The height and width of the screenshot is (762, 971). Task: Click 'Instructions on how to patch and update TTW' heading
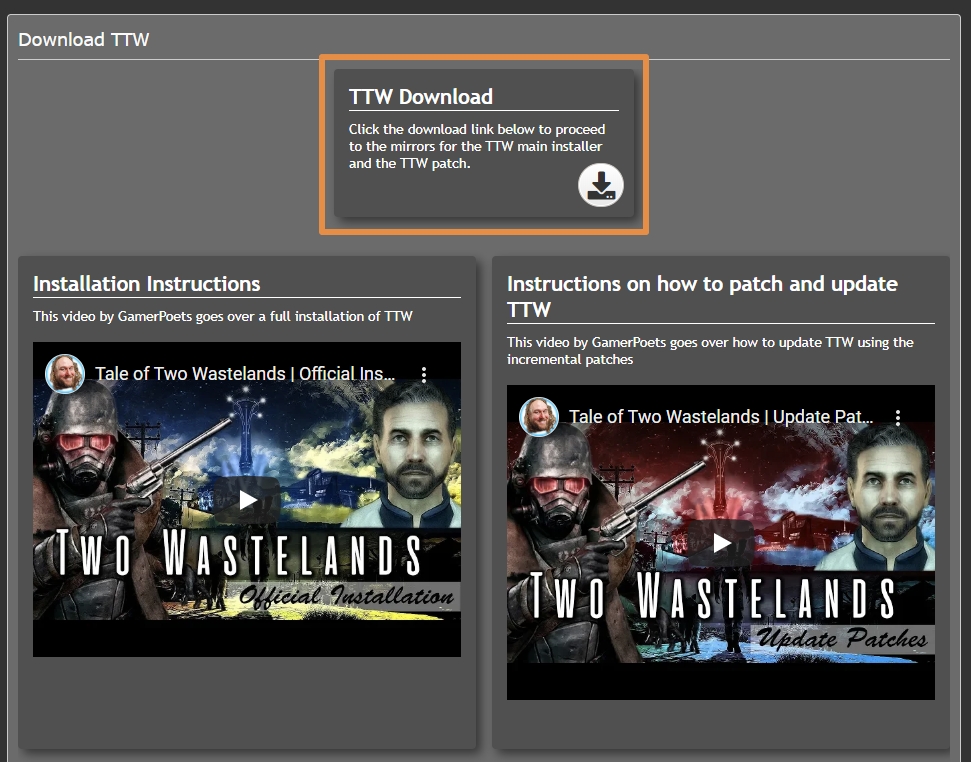click(x=702, y=296)
